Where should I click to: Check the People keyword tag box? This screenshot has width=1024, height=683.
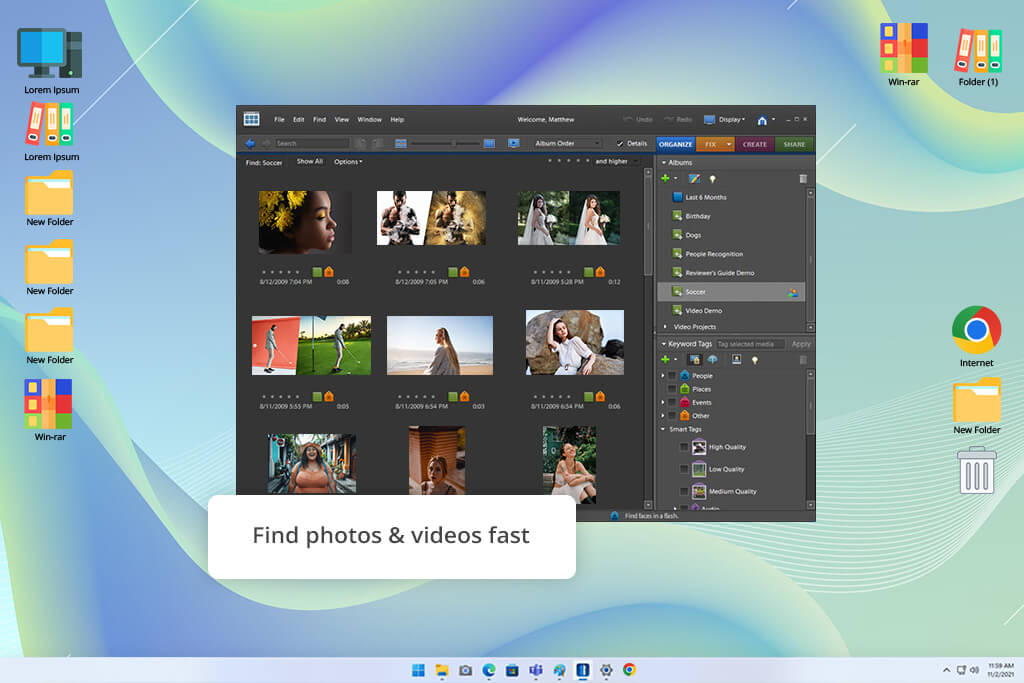[672, 375]
